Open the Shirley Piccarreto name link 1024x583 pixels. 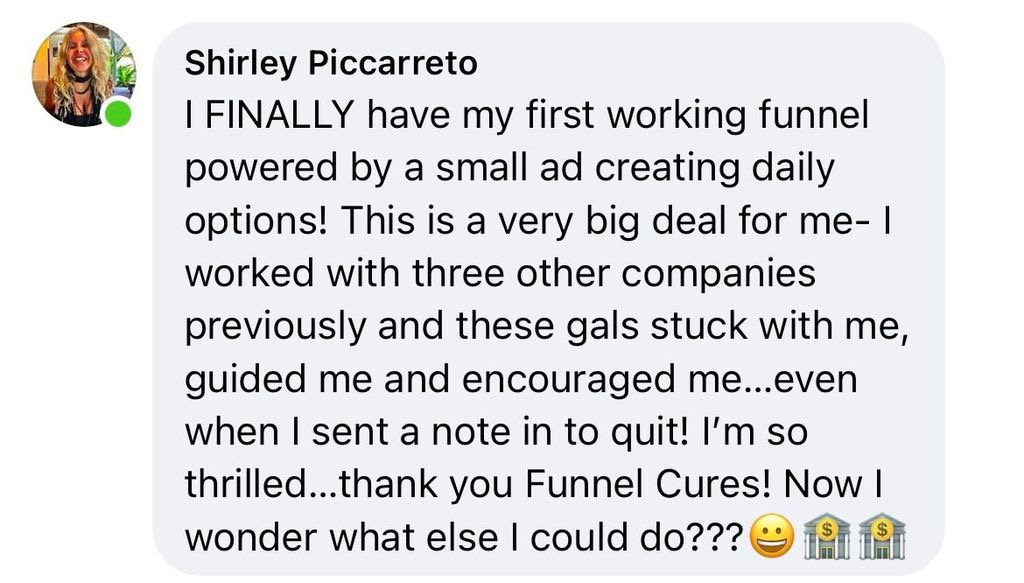[330, 63]
